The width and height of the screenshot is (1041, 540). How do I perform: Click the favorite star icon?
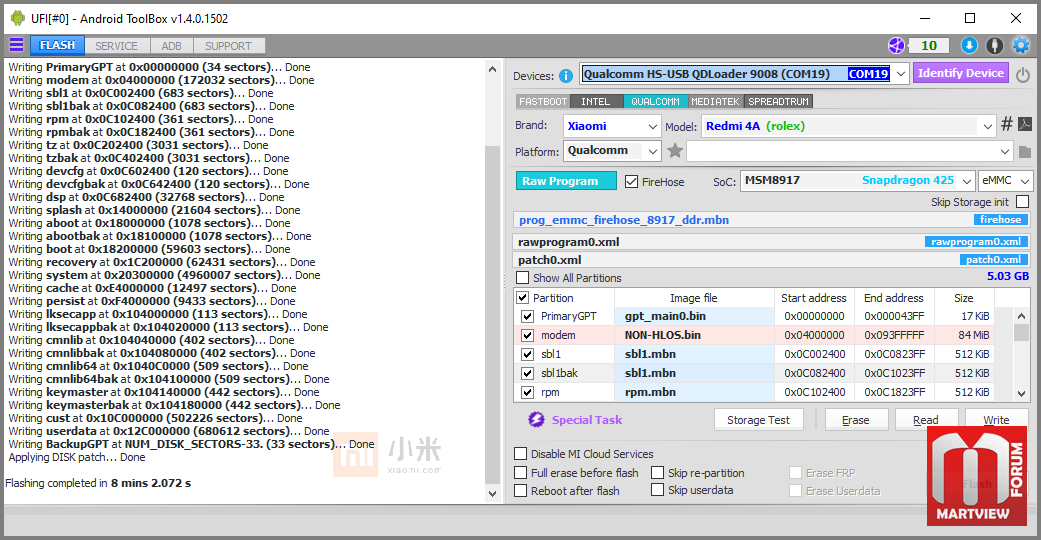pyautogui.click(x=675, y=151)
